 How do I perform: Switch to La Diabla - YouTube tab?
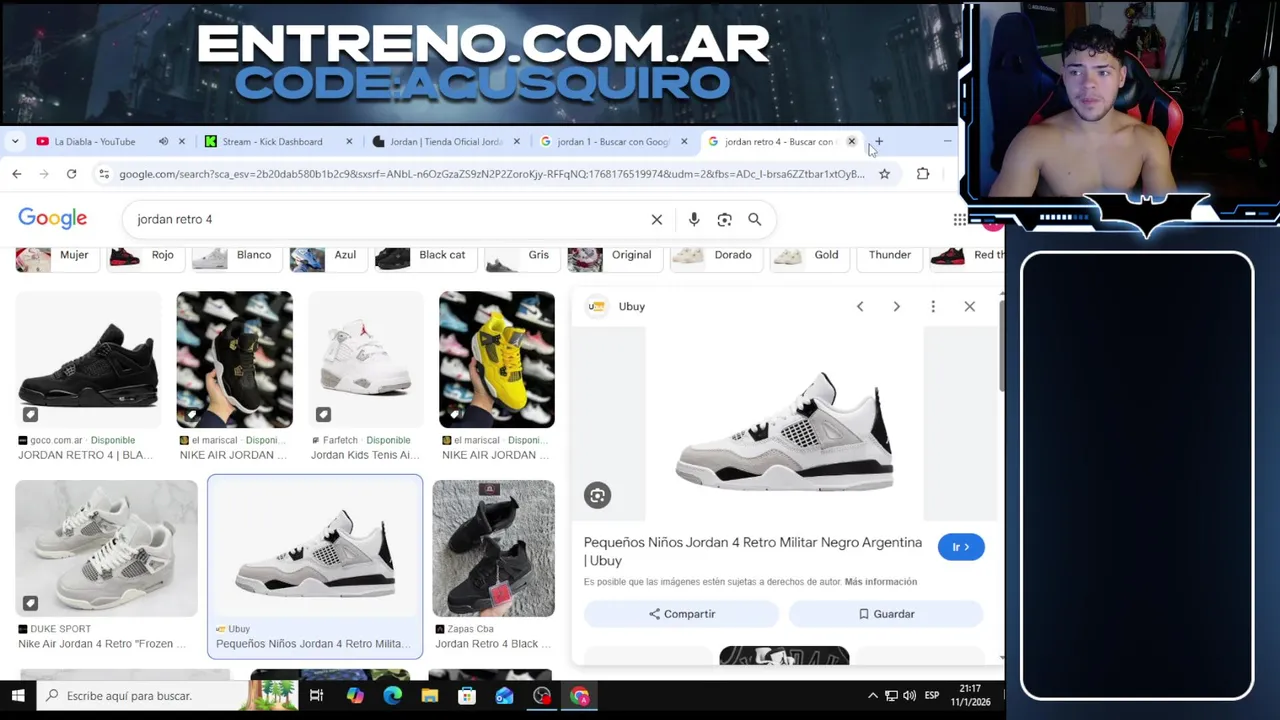click(94, 142)
